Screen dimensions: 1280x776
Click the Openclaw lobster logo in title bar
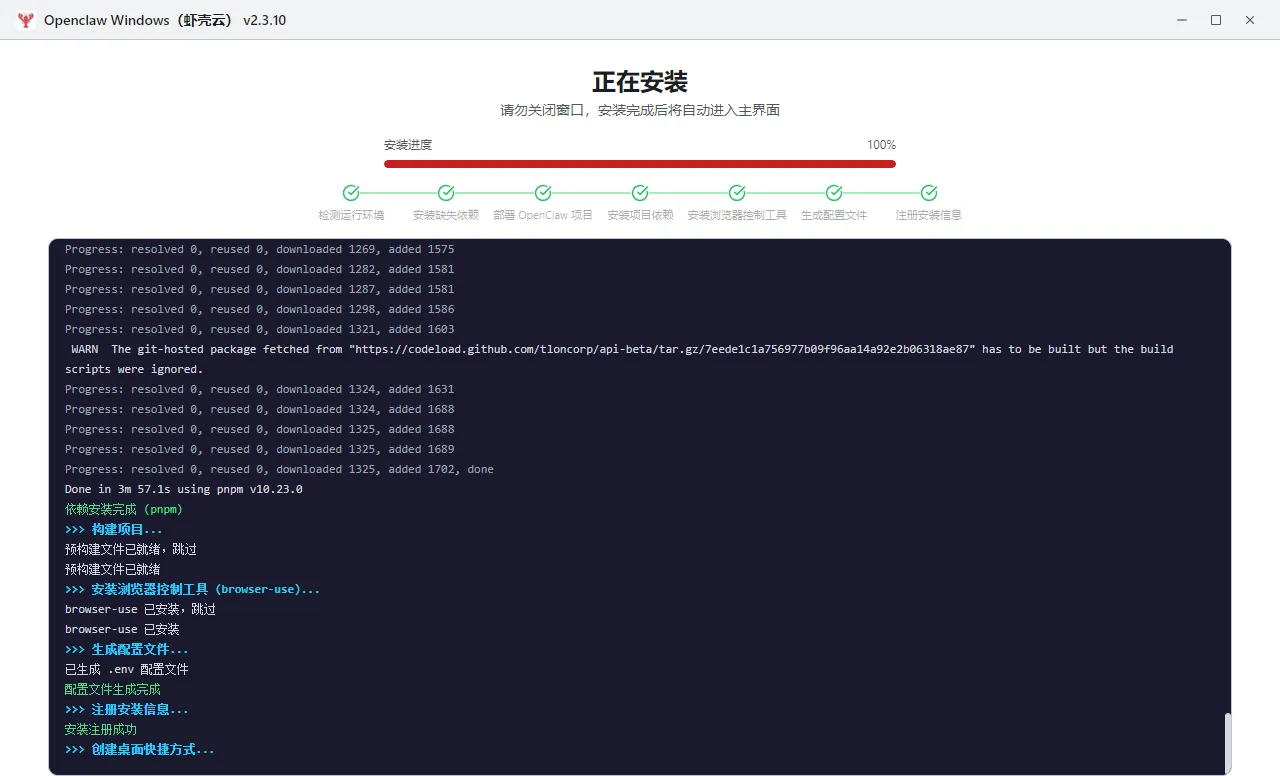[x=26, y=20]
